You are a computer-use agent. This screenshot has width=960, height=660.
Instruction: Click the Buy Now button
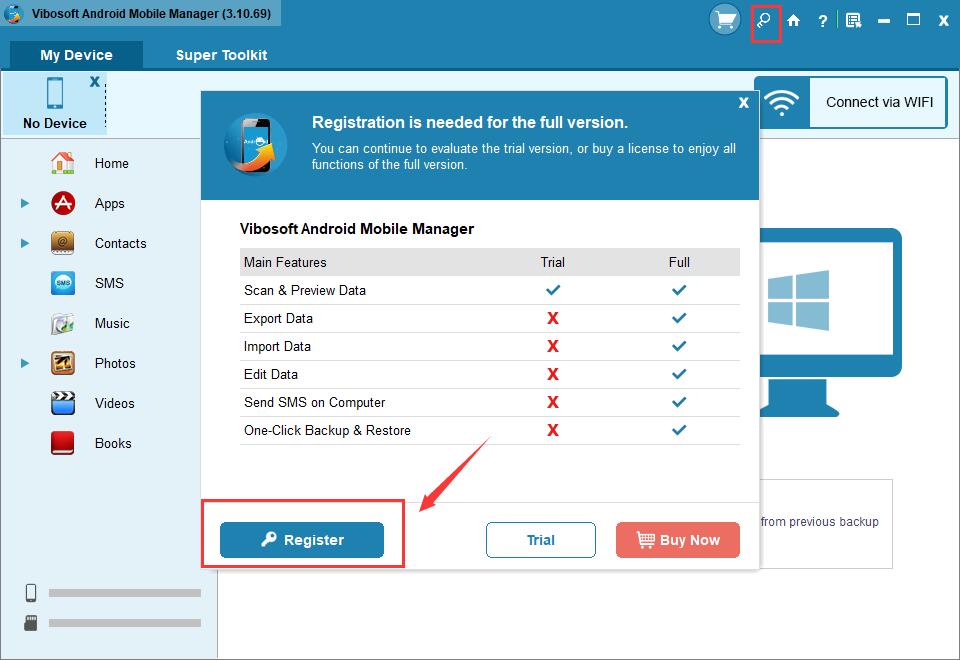(678, 540)
